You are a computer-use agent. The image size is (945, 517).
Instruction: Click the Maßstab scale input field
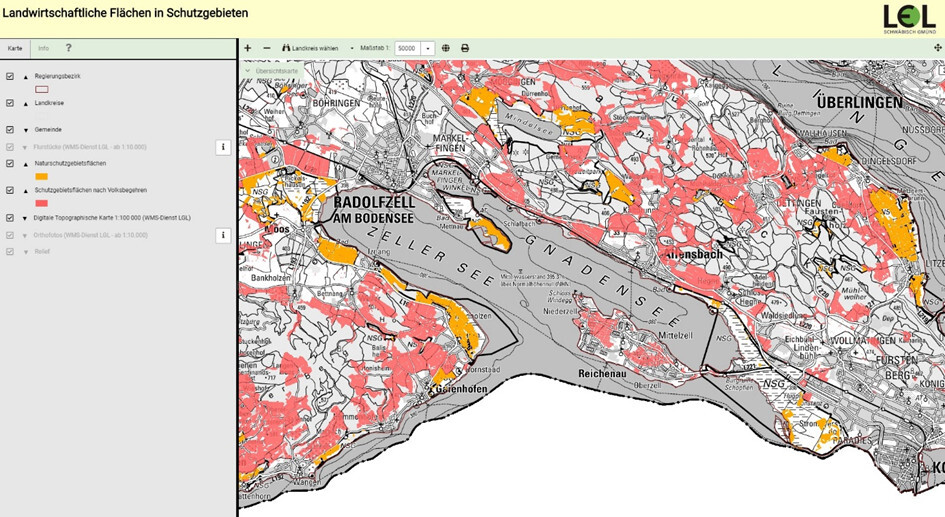407,48
